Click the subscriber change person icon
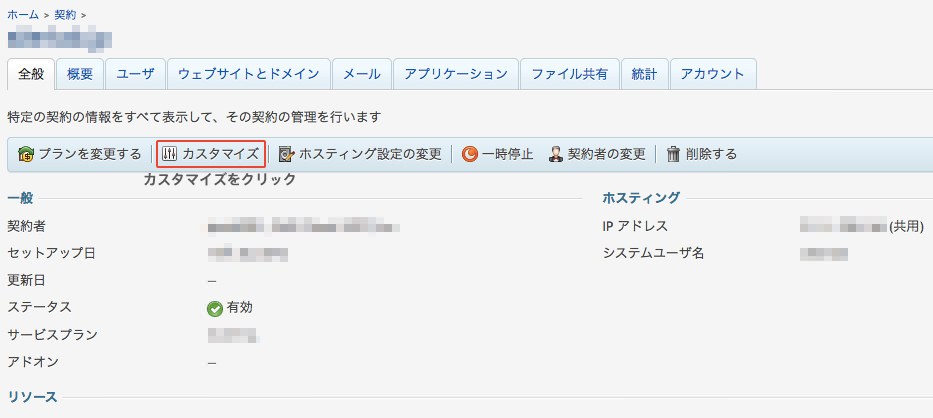Screen dimensions: 933x418 (556, 154)
